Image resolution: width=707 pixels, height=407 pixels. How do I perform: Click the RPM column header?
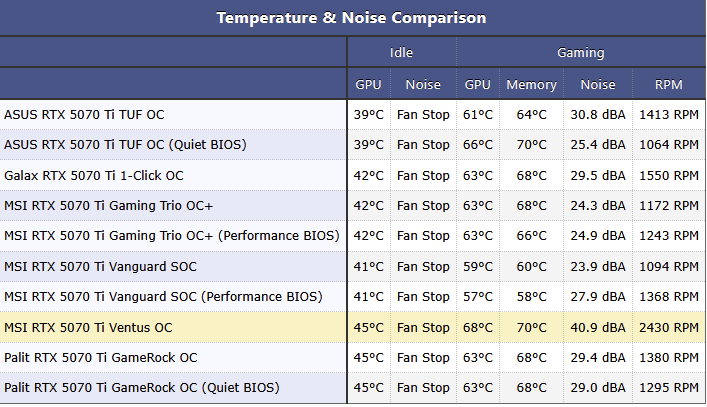tap(669, 84)
